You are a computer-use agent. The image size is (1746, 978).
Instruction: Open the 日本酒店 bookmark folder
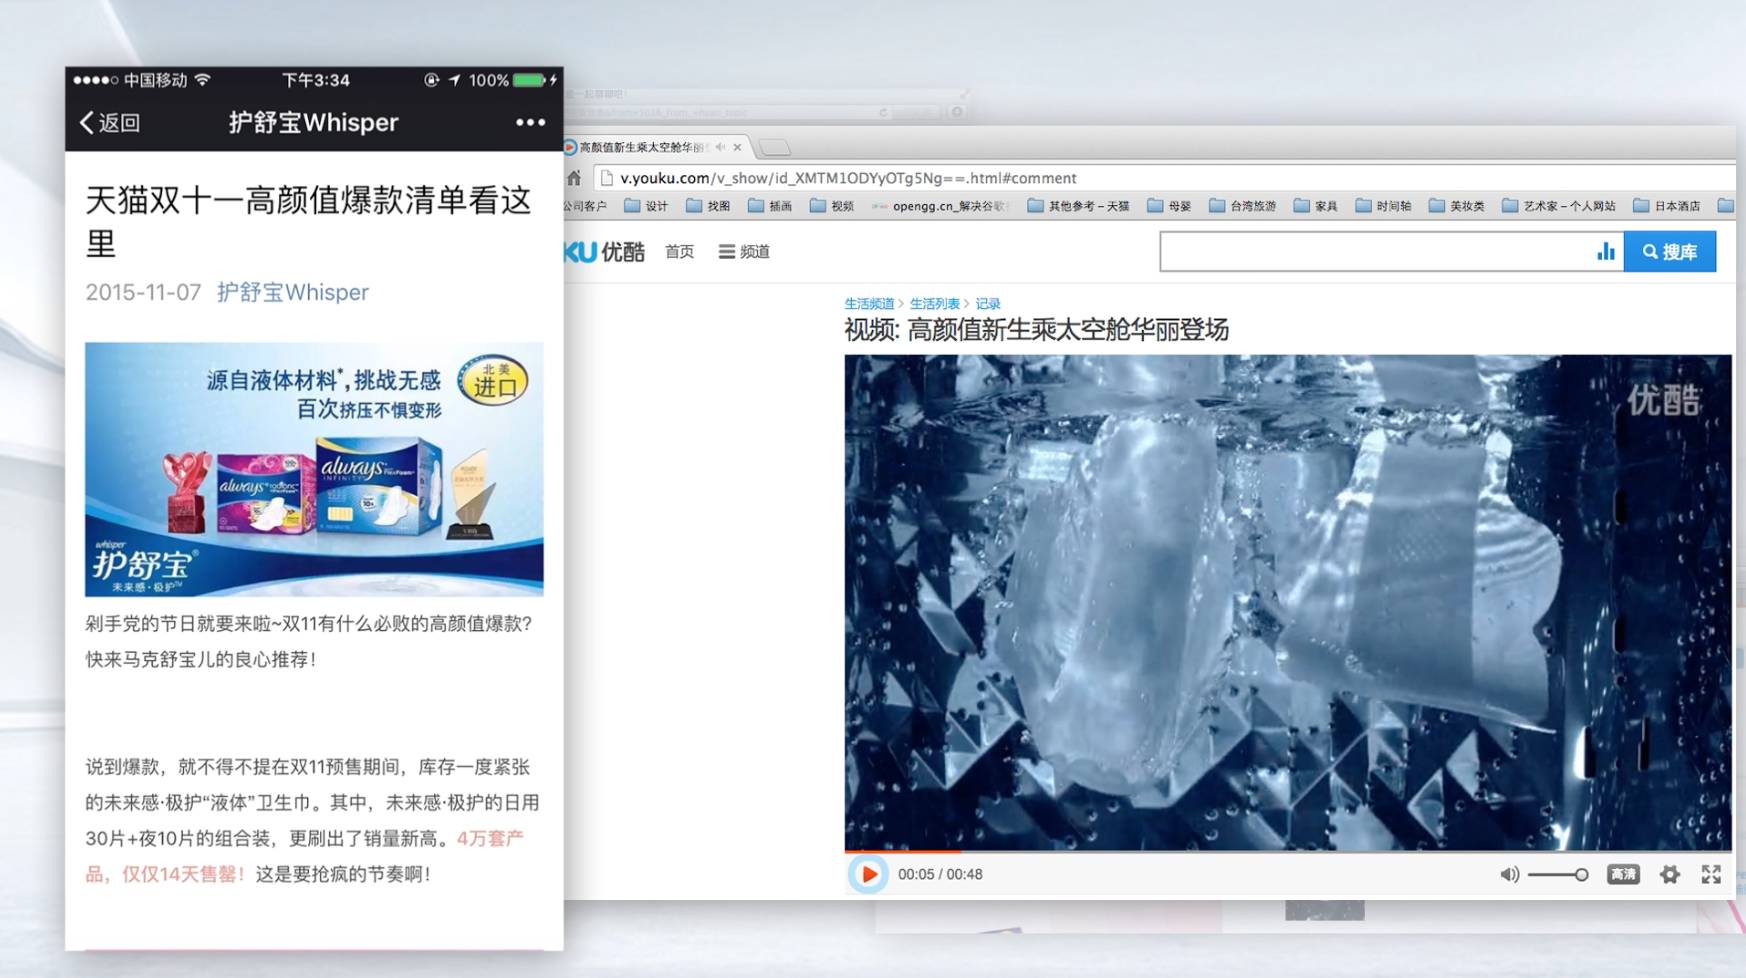click(x=1667, y=206)
